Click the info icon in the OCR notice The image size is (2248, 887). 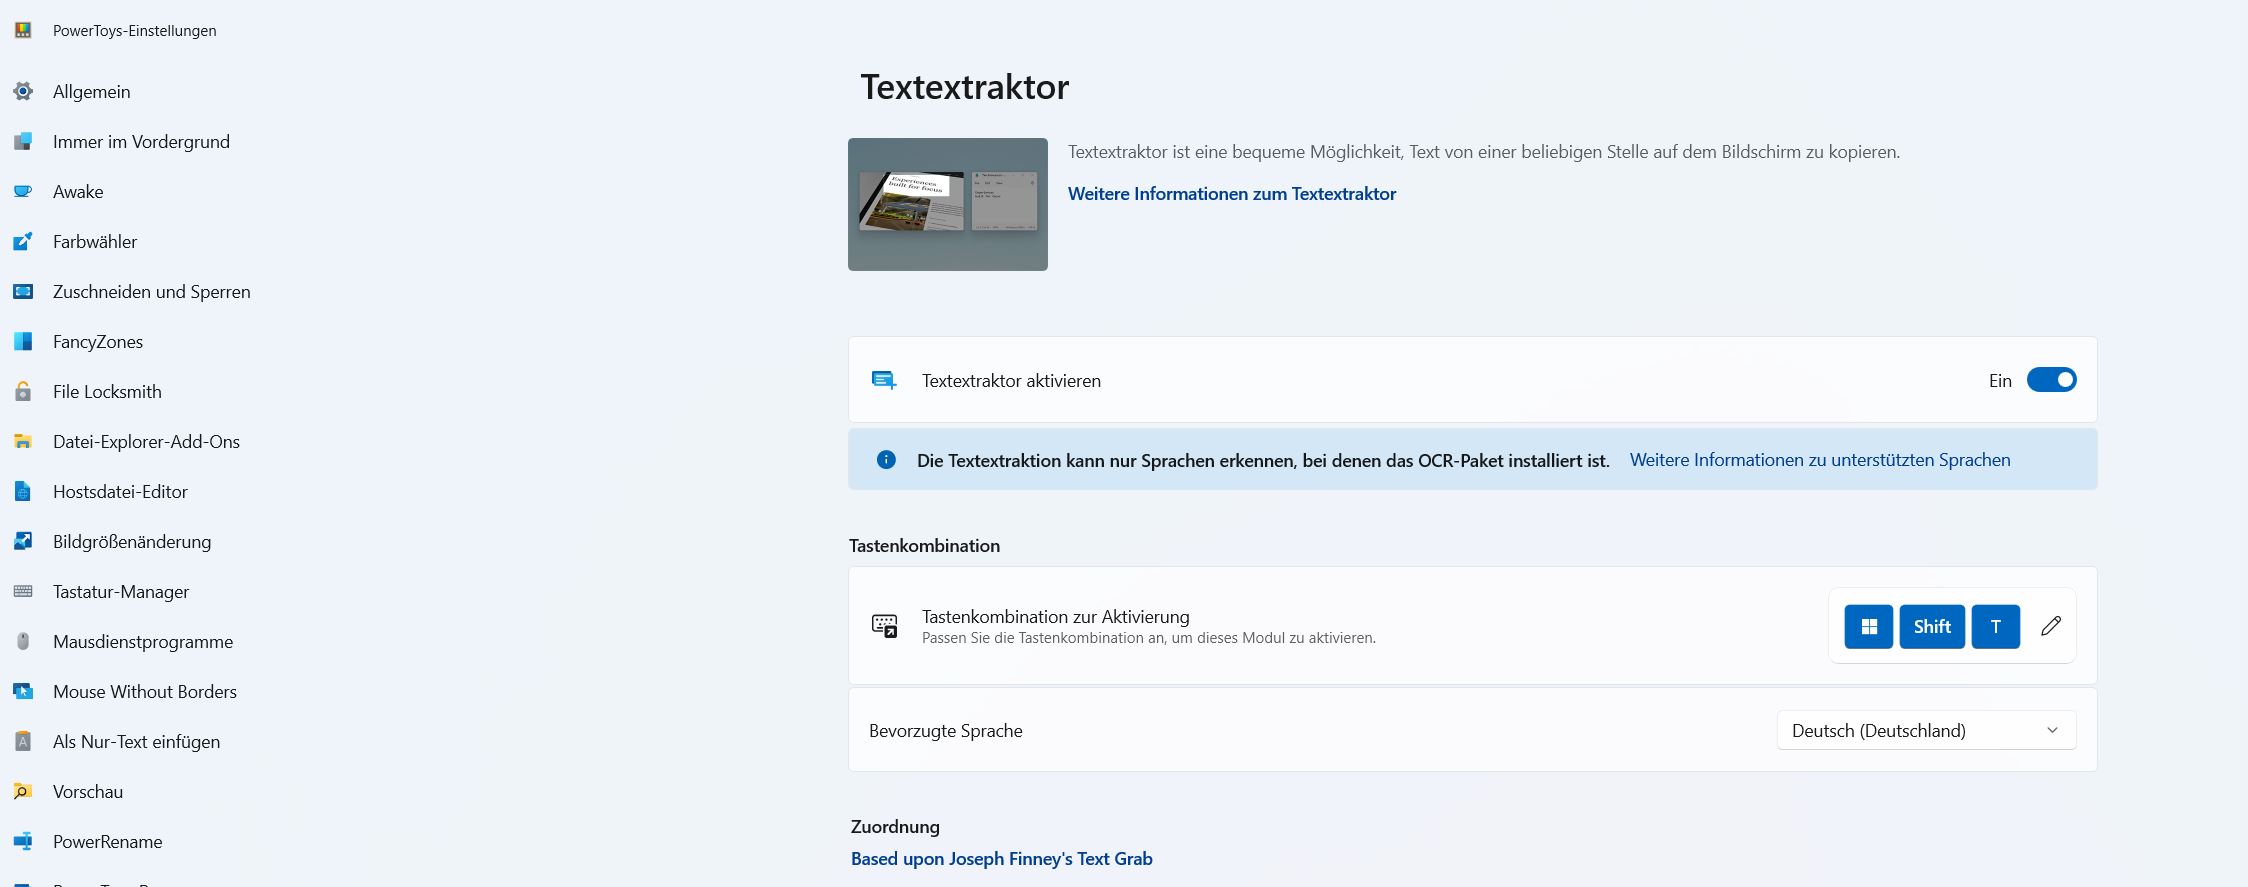coord(886,460)
